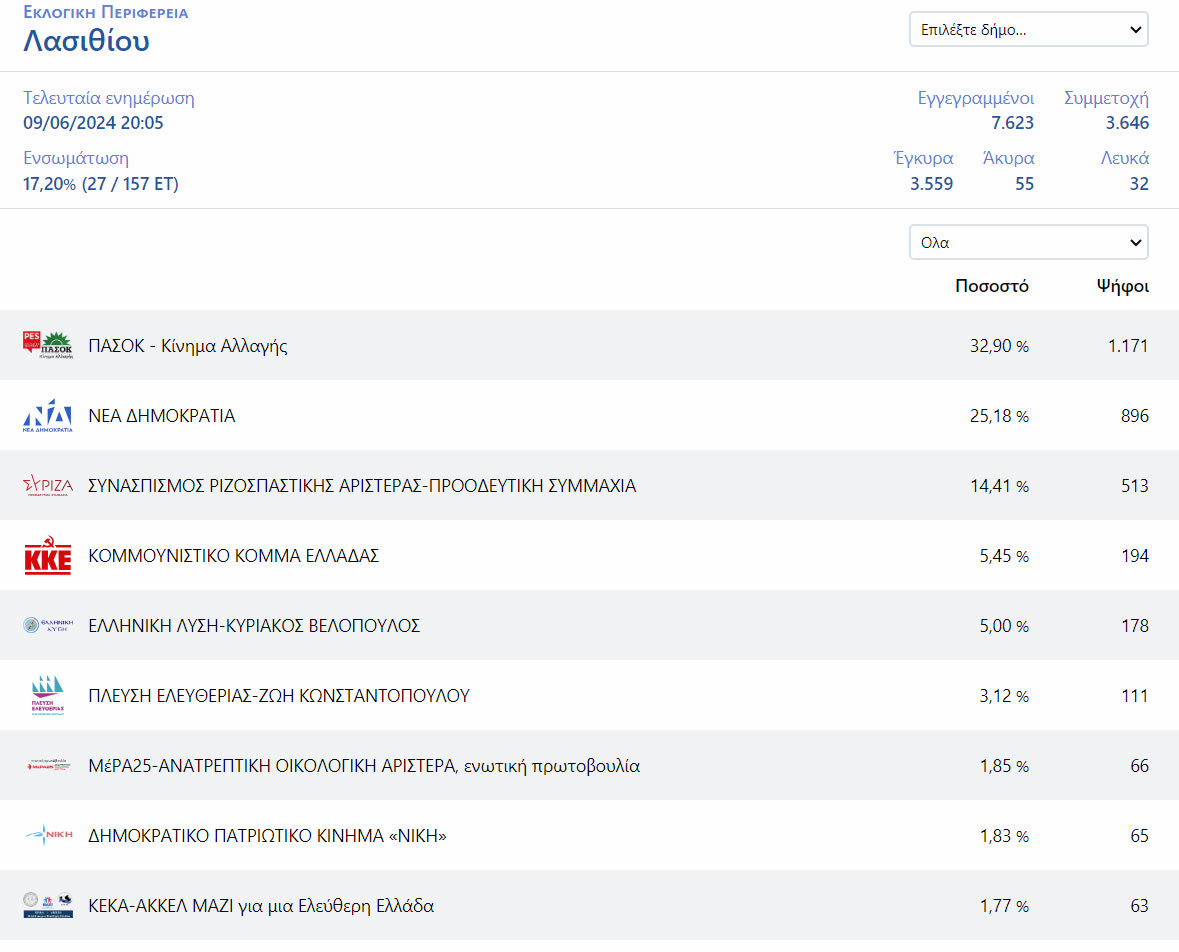The image size is (1179, 952).
Task: Click the Συμμετοχή value 3.646
Action: pyautogui.click(x=1126, y=124)
